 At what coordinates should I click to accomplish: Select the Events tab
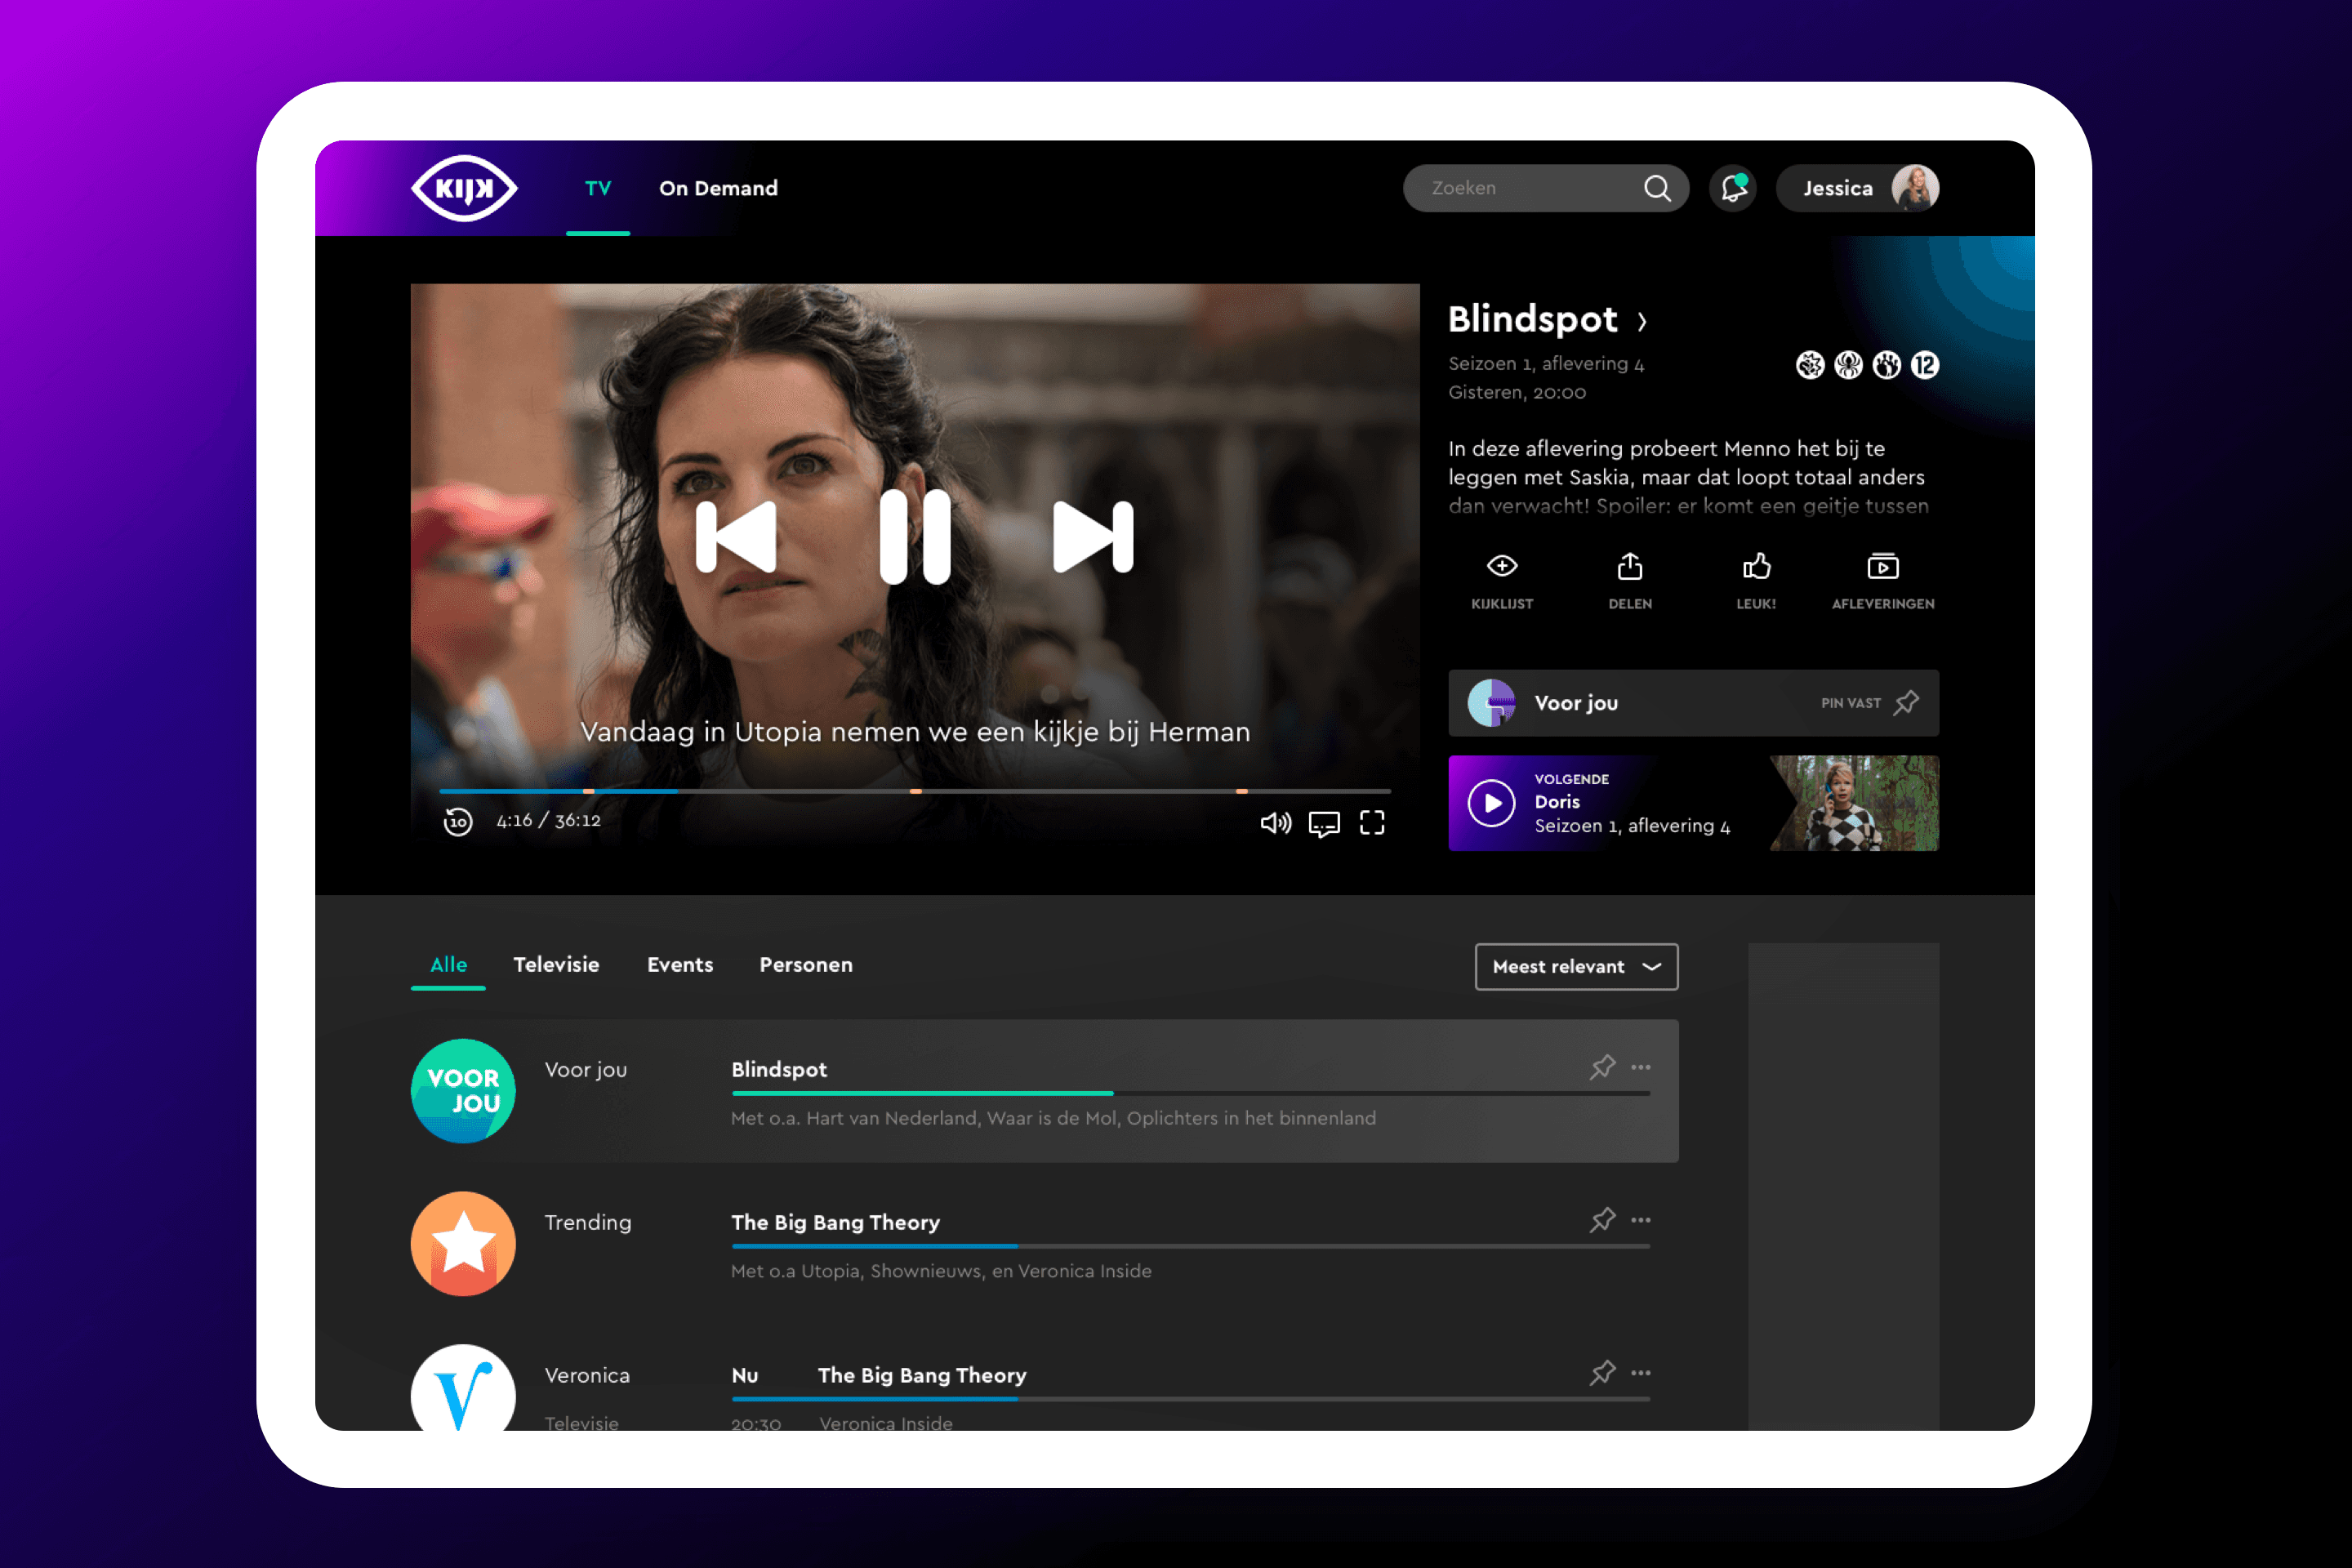click(680, 965)
